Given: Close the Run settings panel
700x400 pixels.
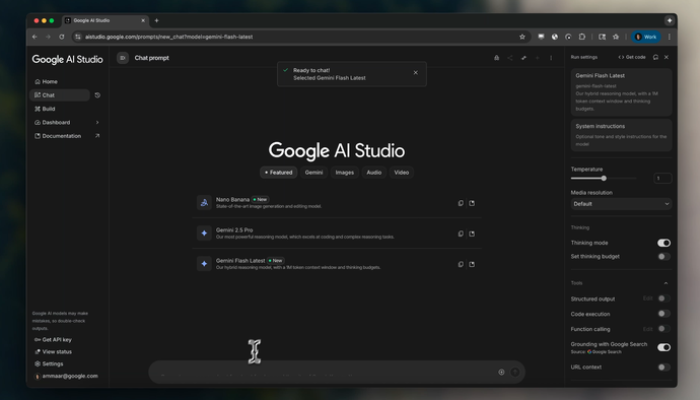Looking at the screenshot, I should (667, 57).
